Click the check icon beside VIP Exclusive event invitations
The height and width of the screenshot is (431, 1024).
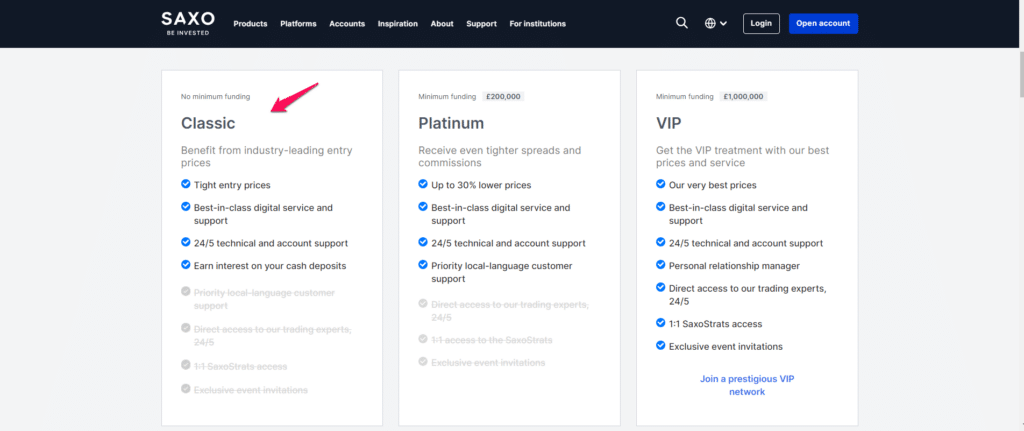click(661, 346)
